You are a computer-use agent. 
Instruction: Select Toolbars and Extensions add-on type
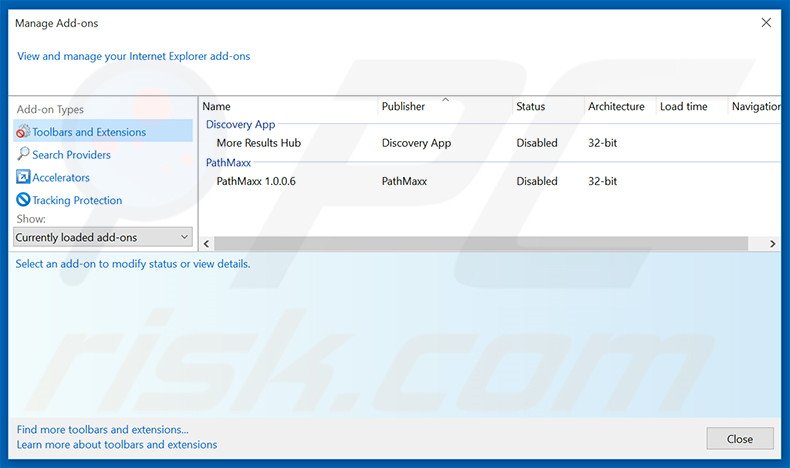pos(103,131)
